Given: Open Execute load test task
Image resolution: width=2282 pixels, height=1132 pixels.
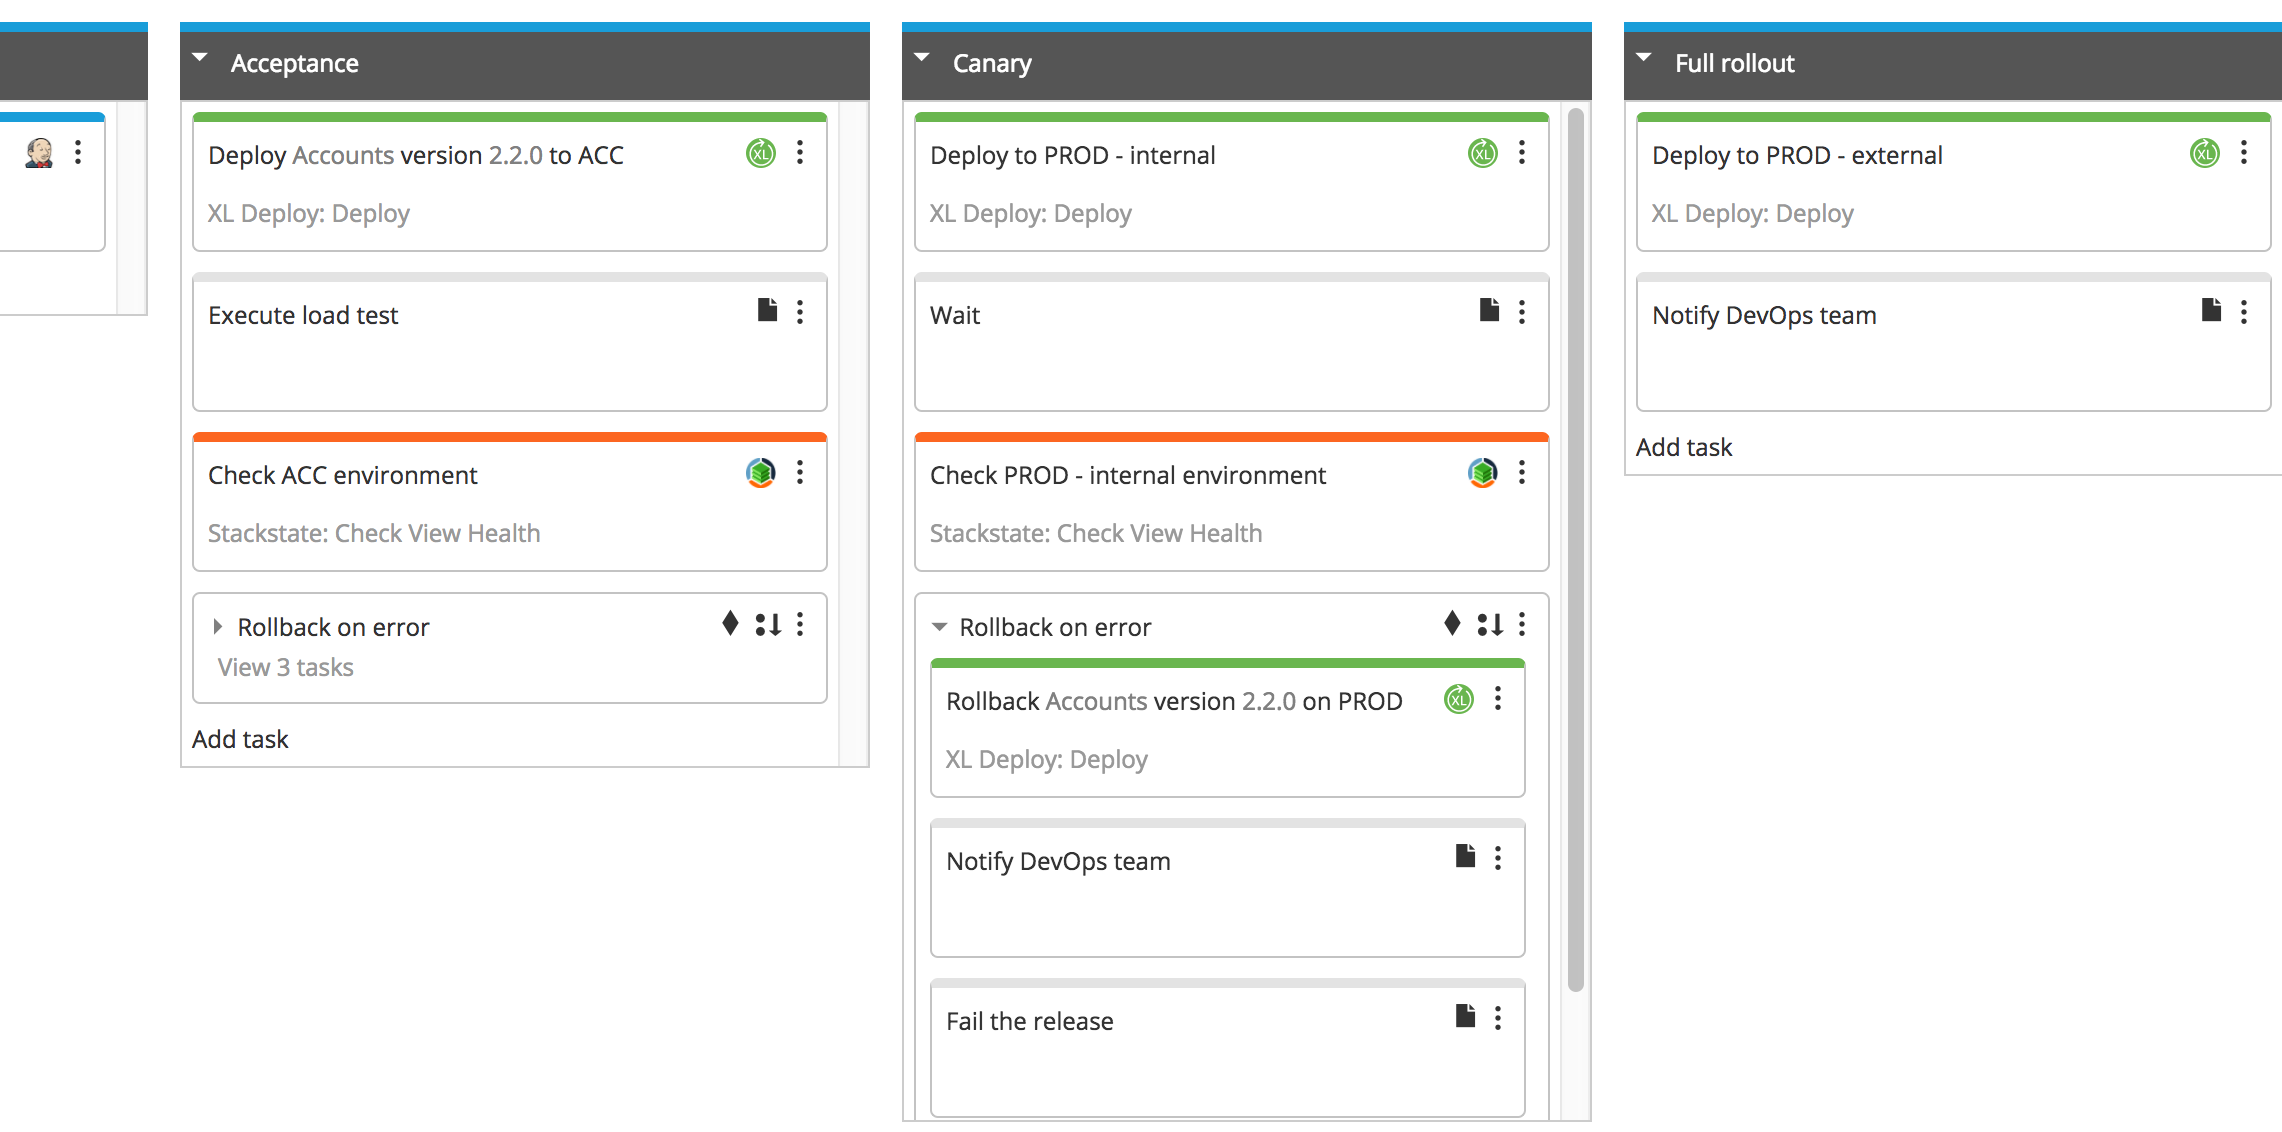Looking at the screenshot, I should [303, 315].
